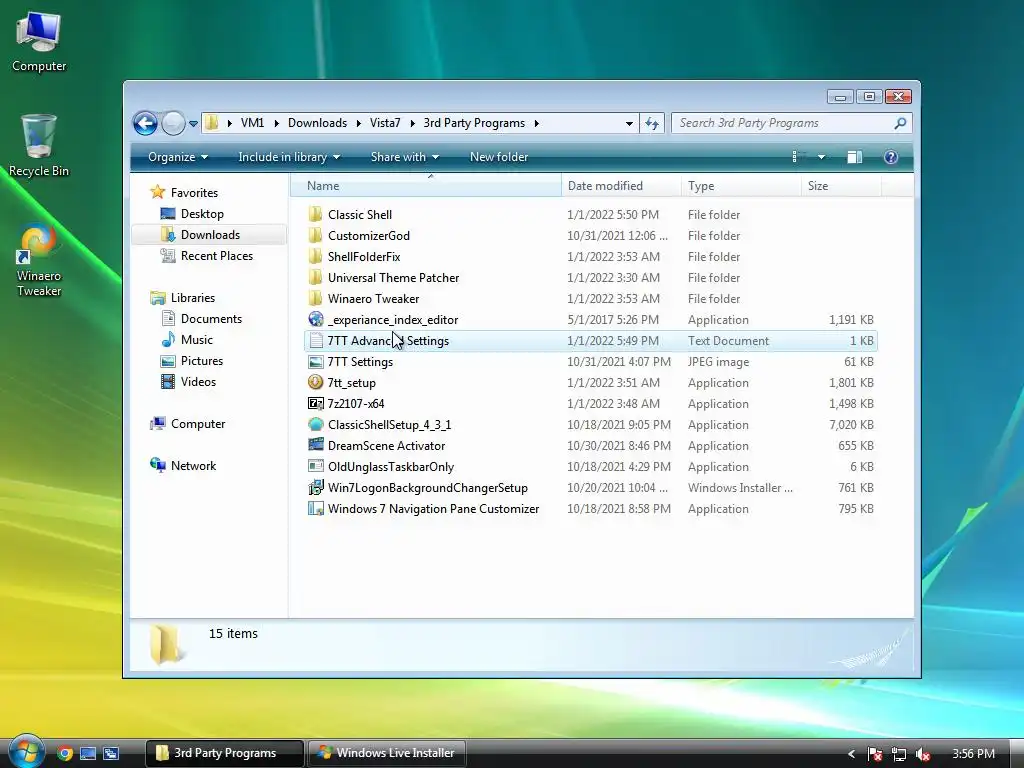Open the Share with menu

pos(405,157)
